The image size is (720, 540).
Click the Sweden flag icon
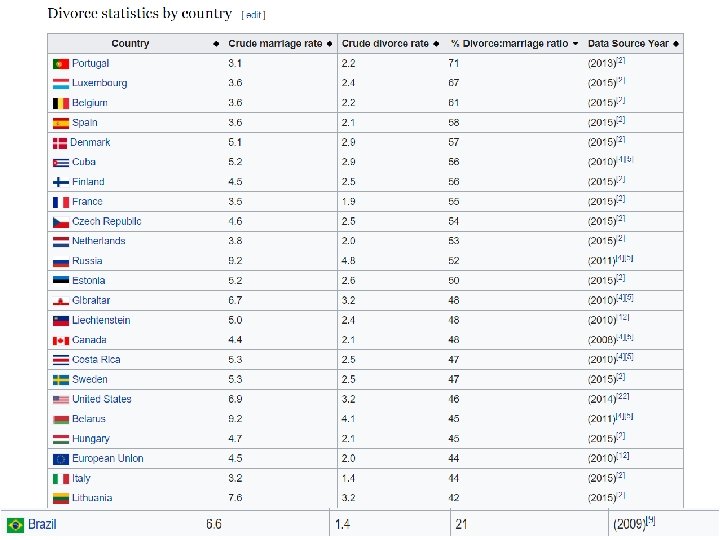[x=60, y=380]
